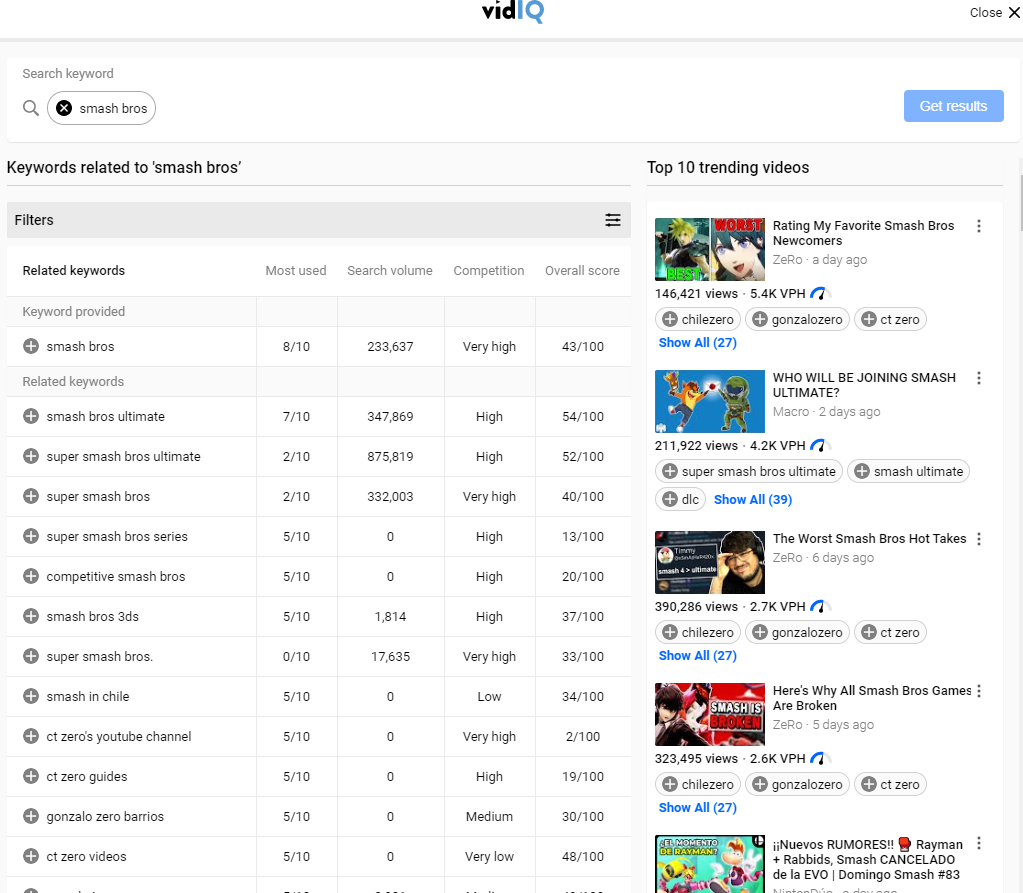Add 'ct zero videos' keyword
Screen dimensions: 1023x893
click(31, 856)
